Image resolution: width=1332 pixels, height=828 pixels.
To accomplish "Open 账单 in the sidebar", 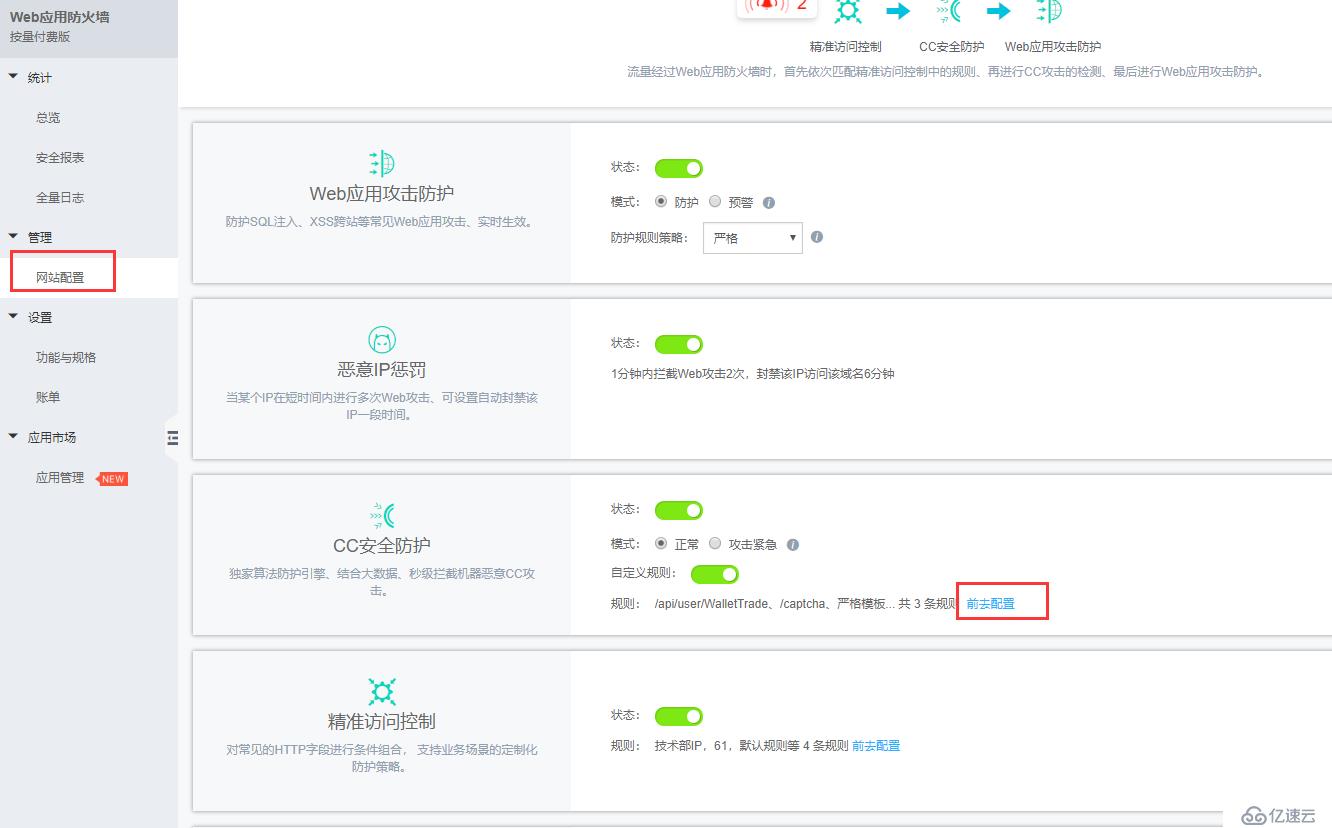I will [48, 397].
